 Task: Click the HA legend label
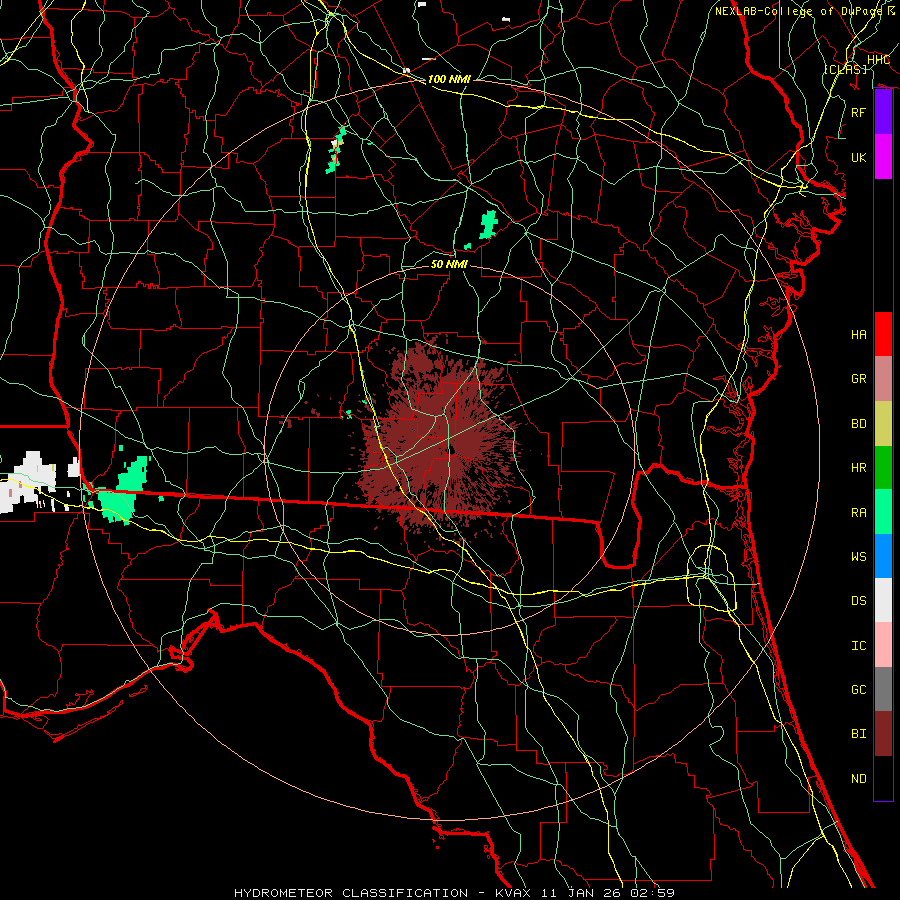[x=858, y=335]
